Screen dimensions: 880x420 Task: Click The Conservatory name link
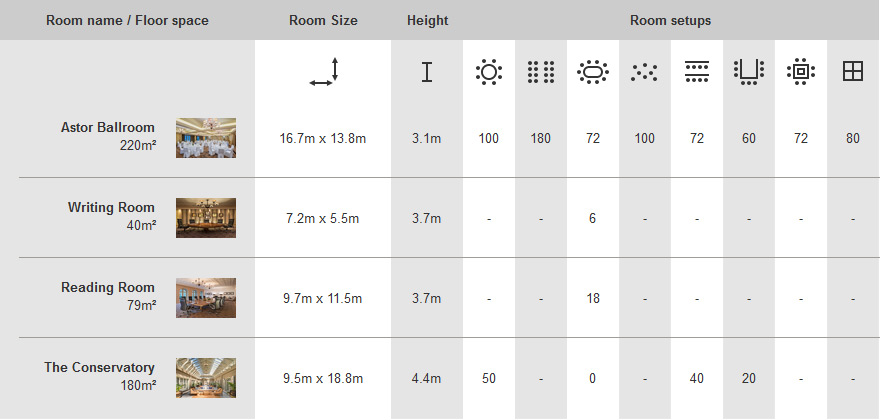99,367
